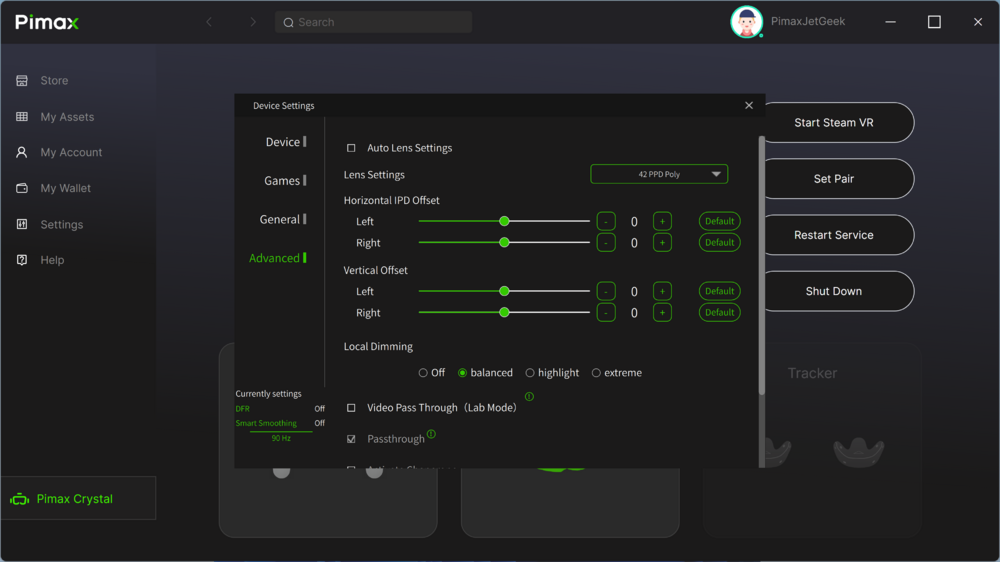Decrease Horizontal IPD Offset Right value
Viewport: 1000px width, 562px height.
pos(606,242)
